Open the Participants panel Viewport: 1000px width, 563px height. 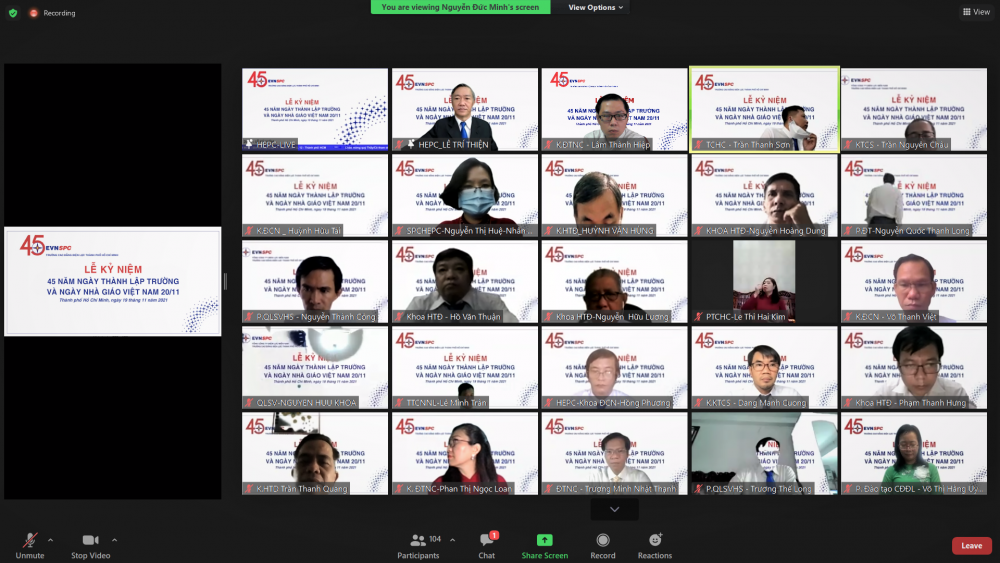(x=418, y=546)
